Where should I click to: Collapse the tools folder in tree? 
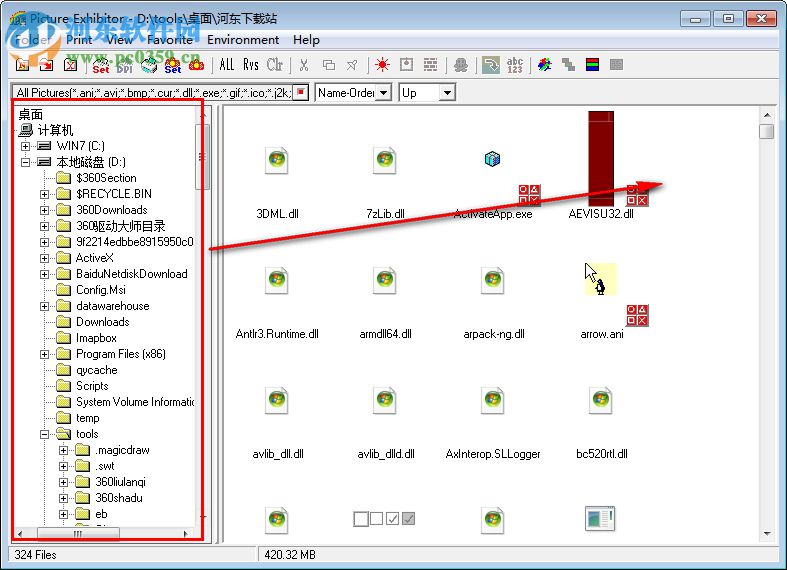pyautogui.click(x=45, y=434)
